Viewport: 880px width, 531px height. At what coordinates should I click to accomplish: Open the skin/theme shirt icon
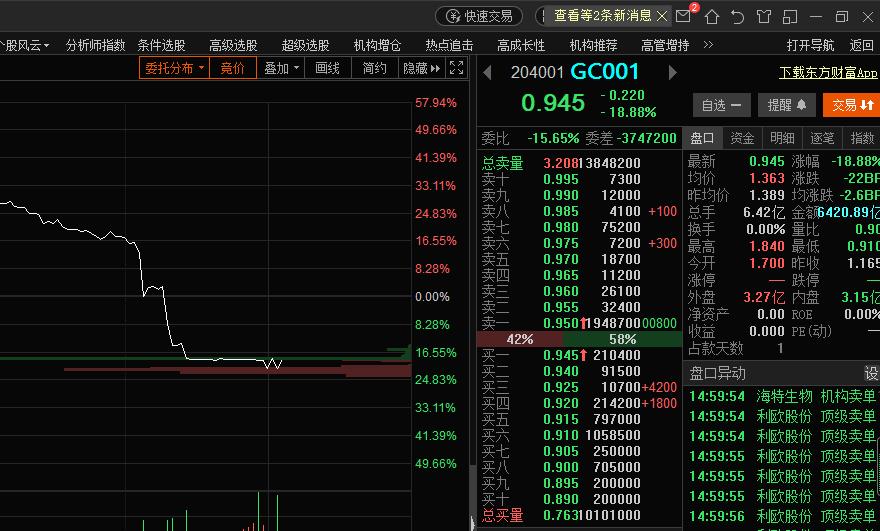[x=764, y=17]
